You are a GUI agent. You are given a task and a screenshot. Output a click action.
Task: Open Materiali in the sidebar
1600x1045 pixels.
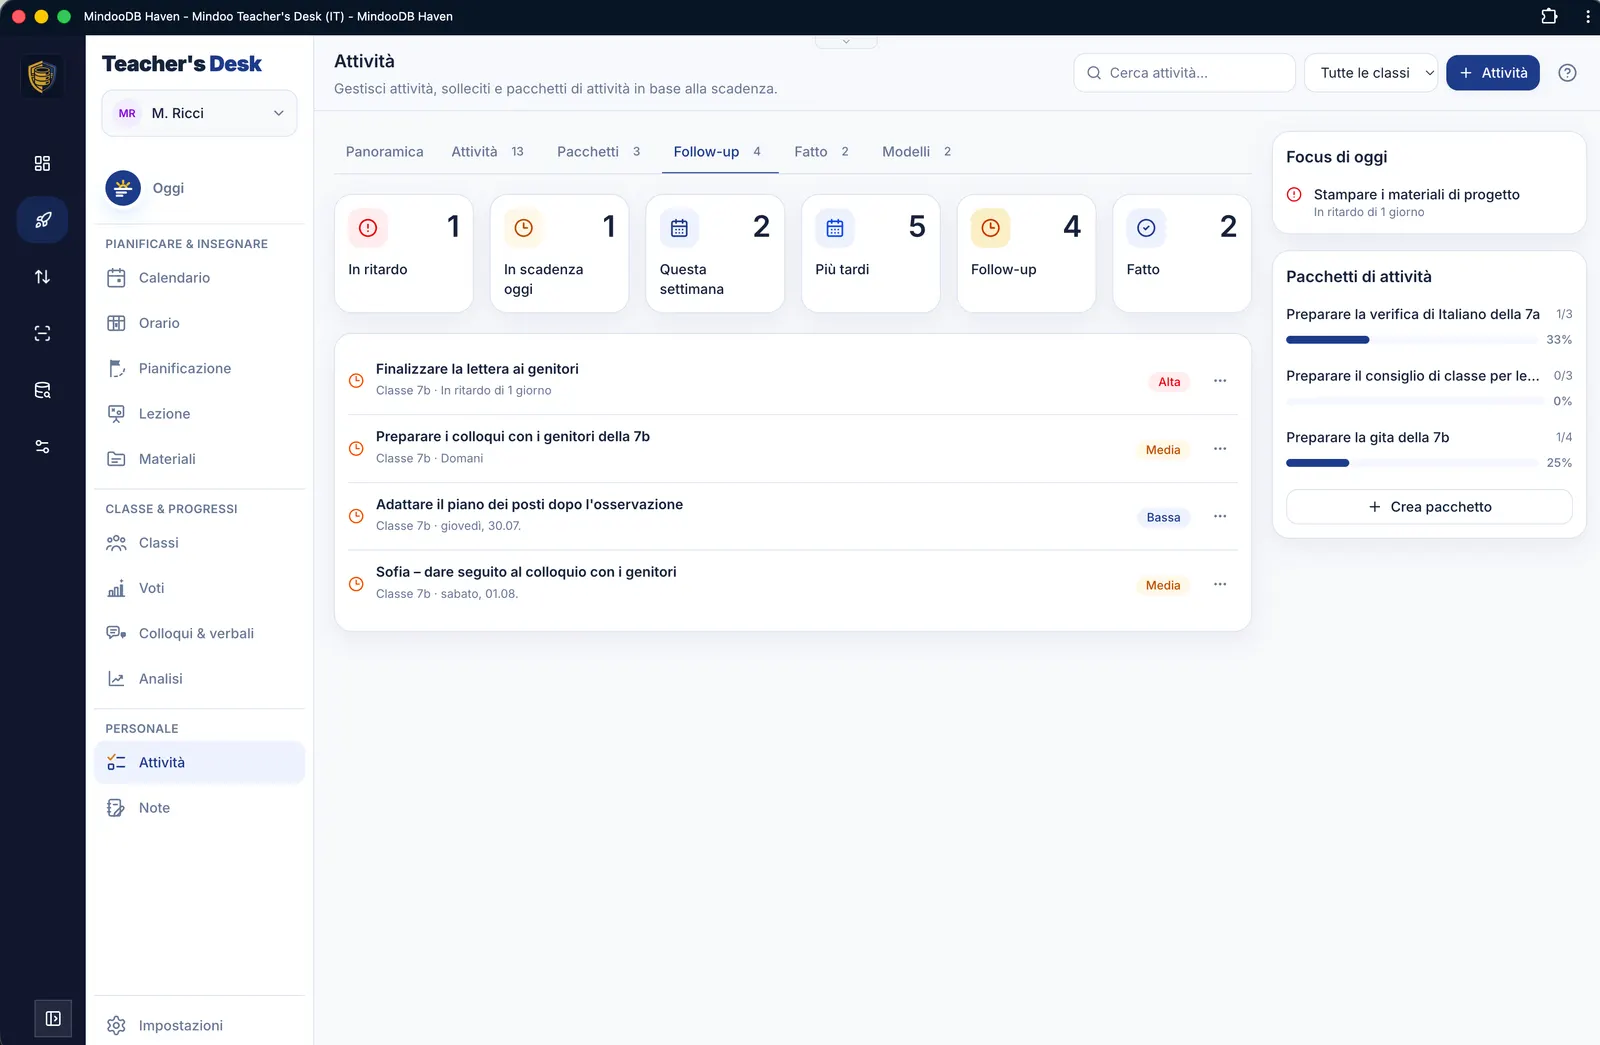[199, 459]
